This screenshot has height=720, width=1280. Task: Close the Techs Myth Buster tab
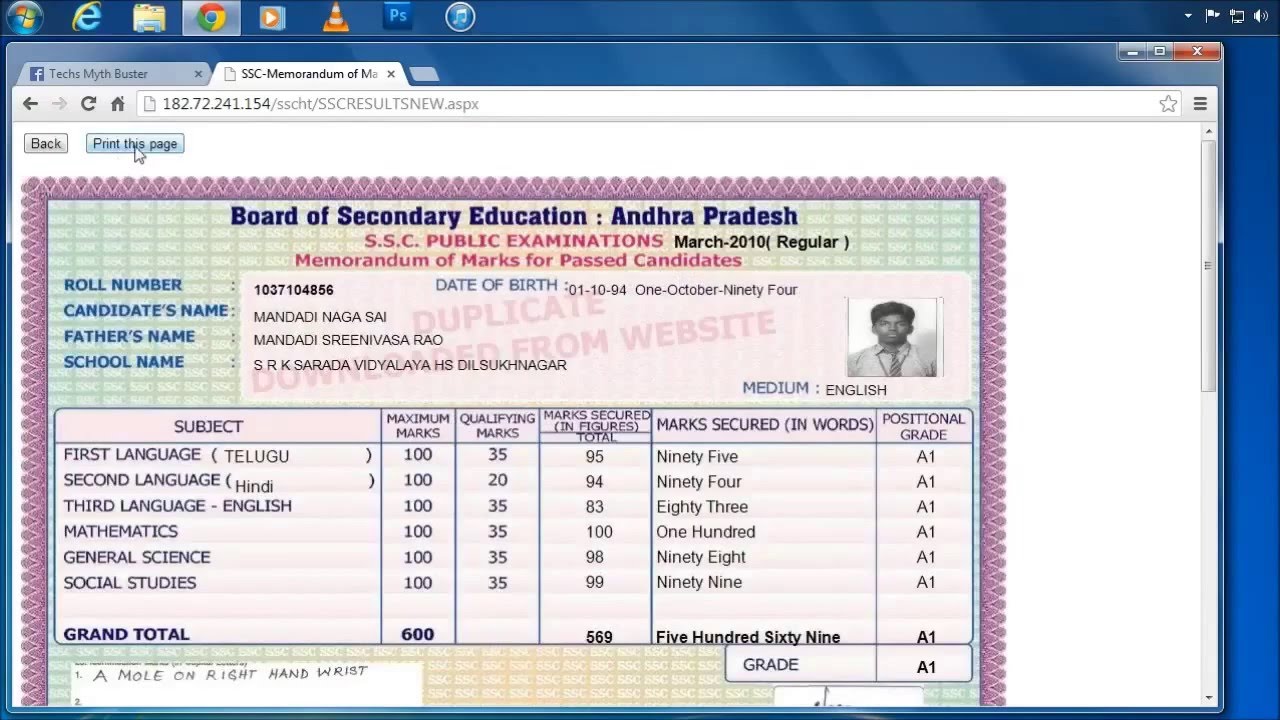point(198,74)
